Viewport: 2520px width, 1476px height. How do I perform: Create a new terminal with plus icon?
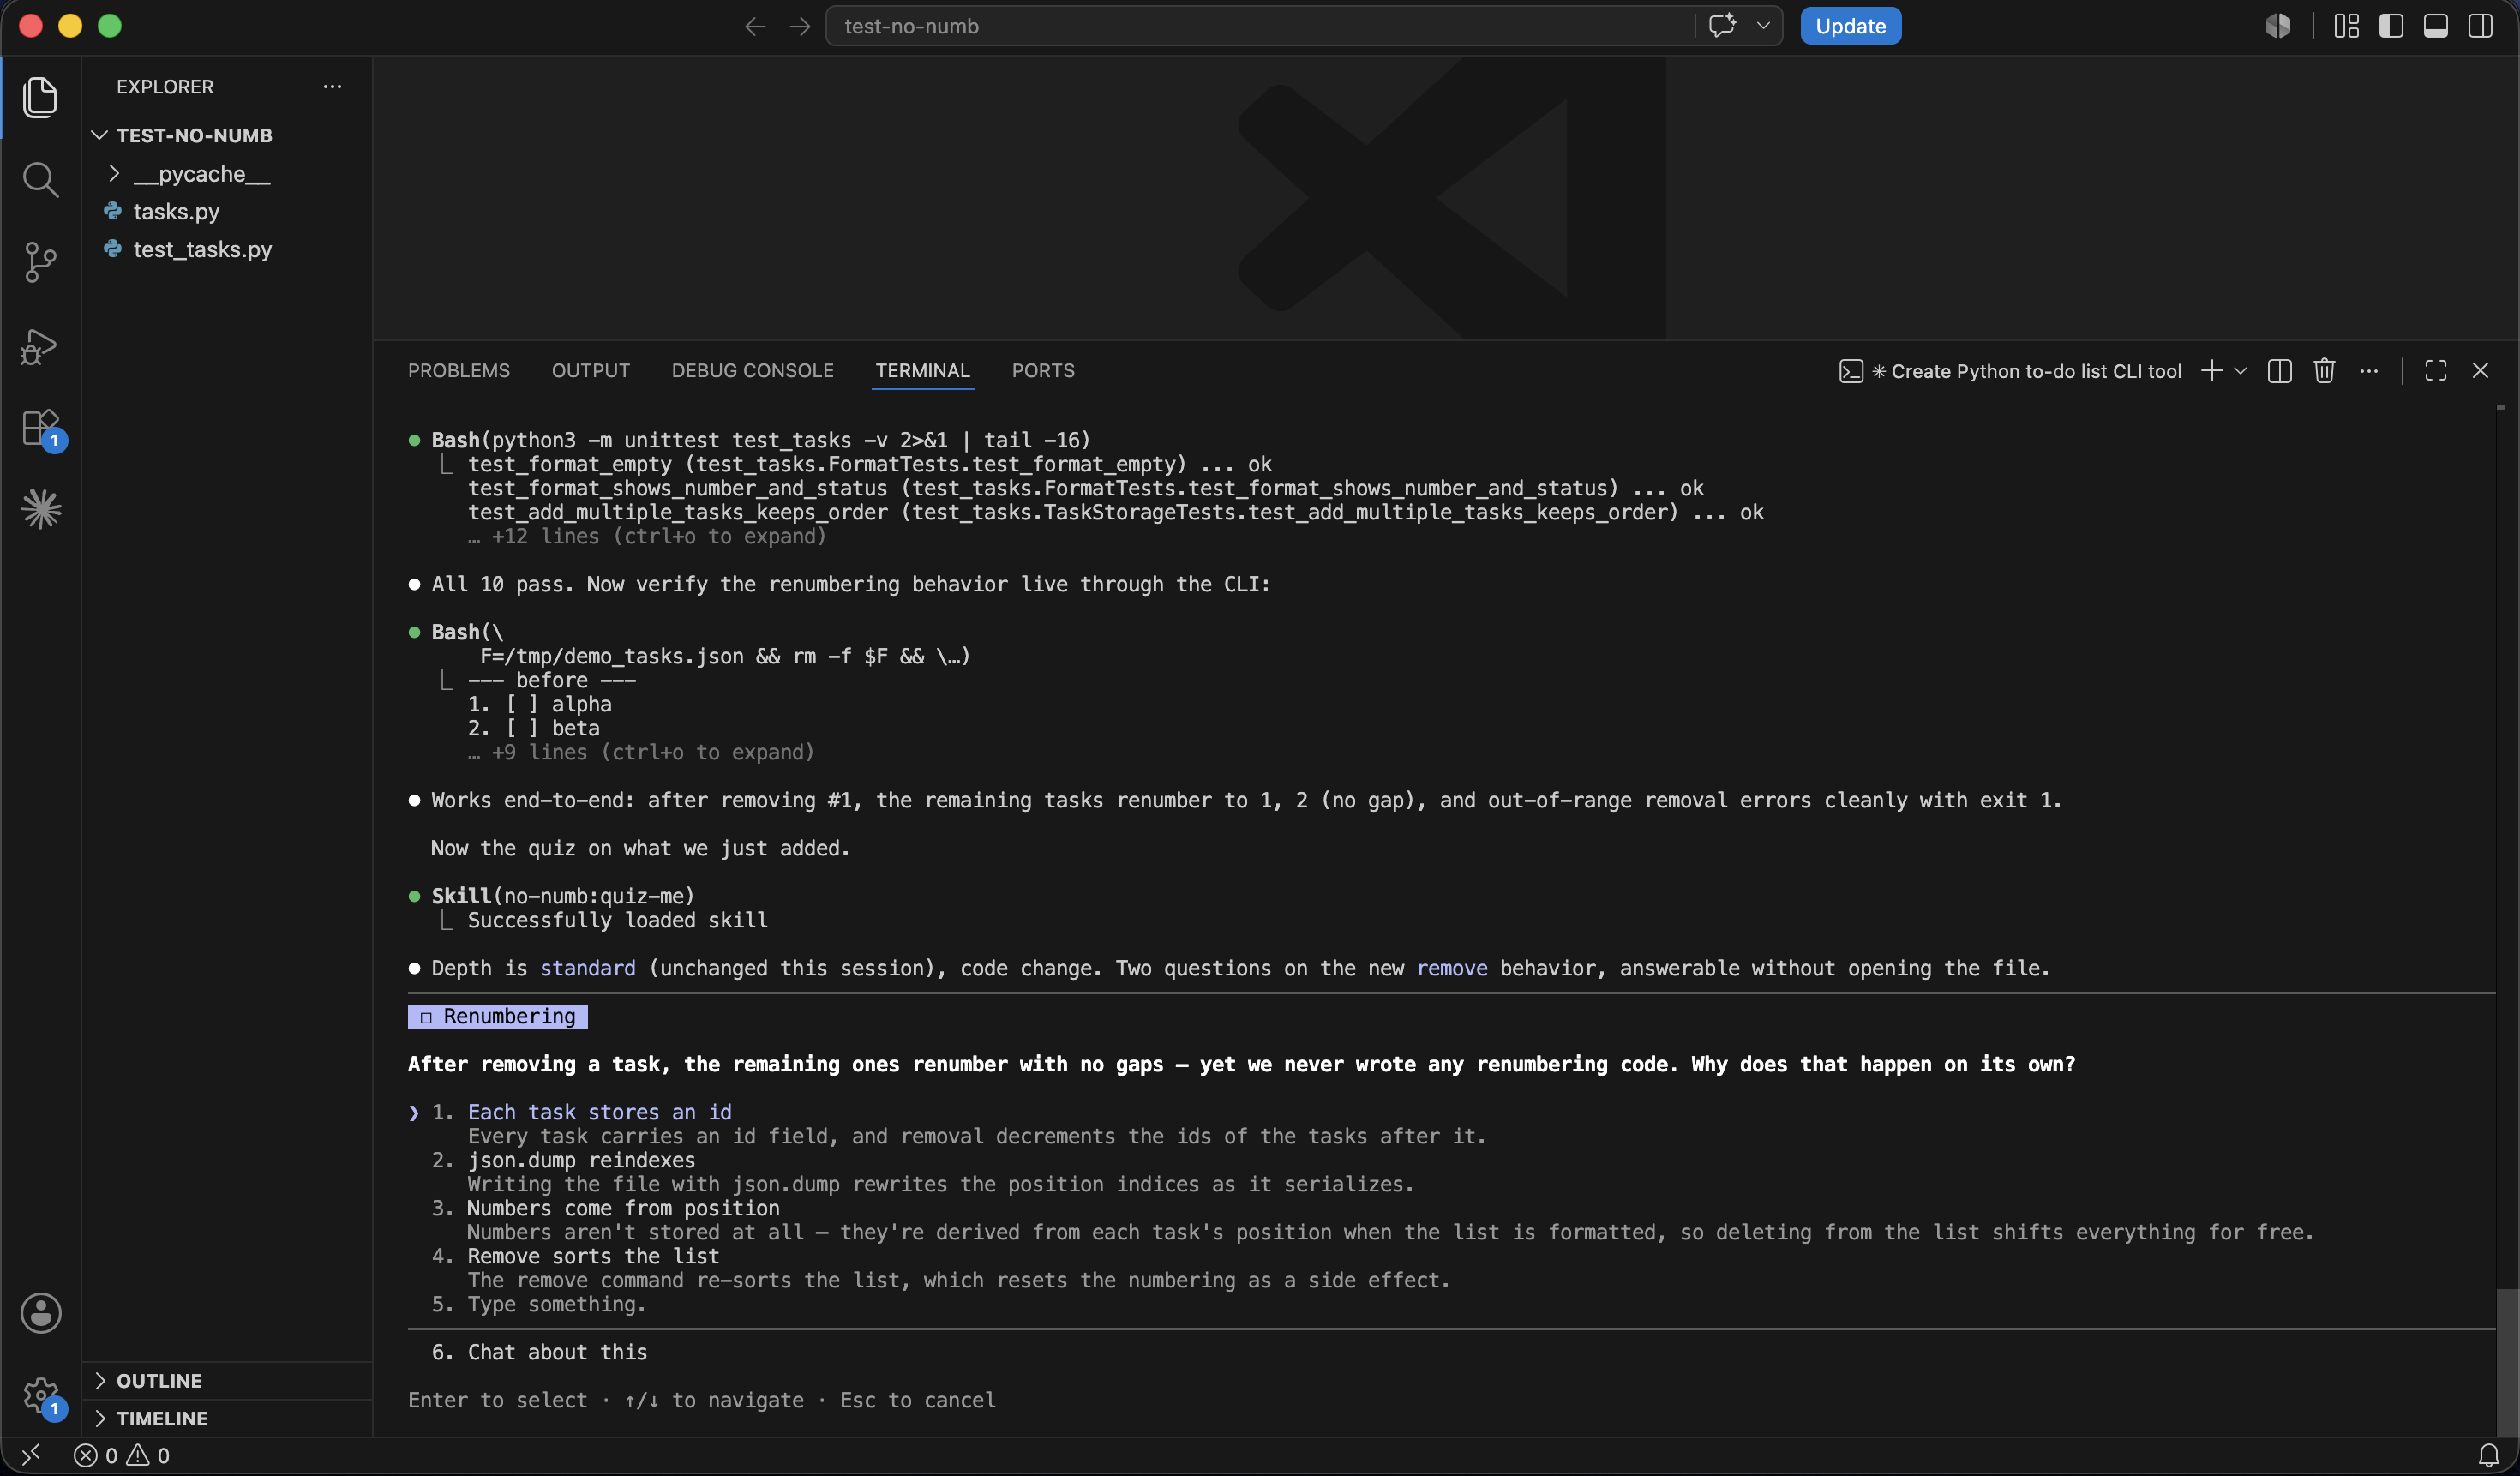pyautogui.click(x=2212, y=371)
